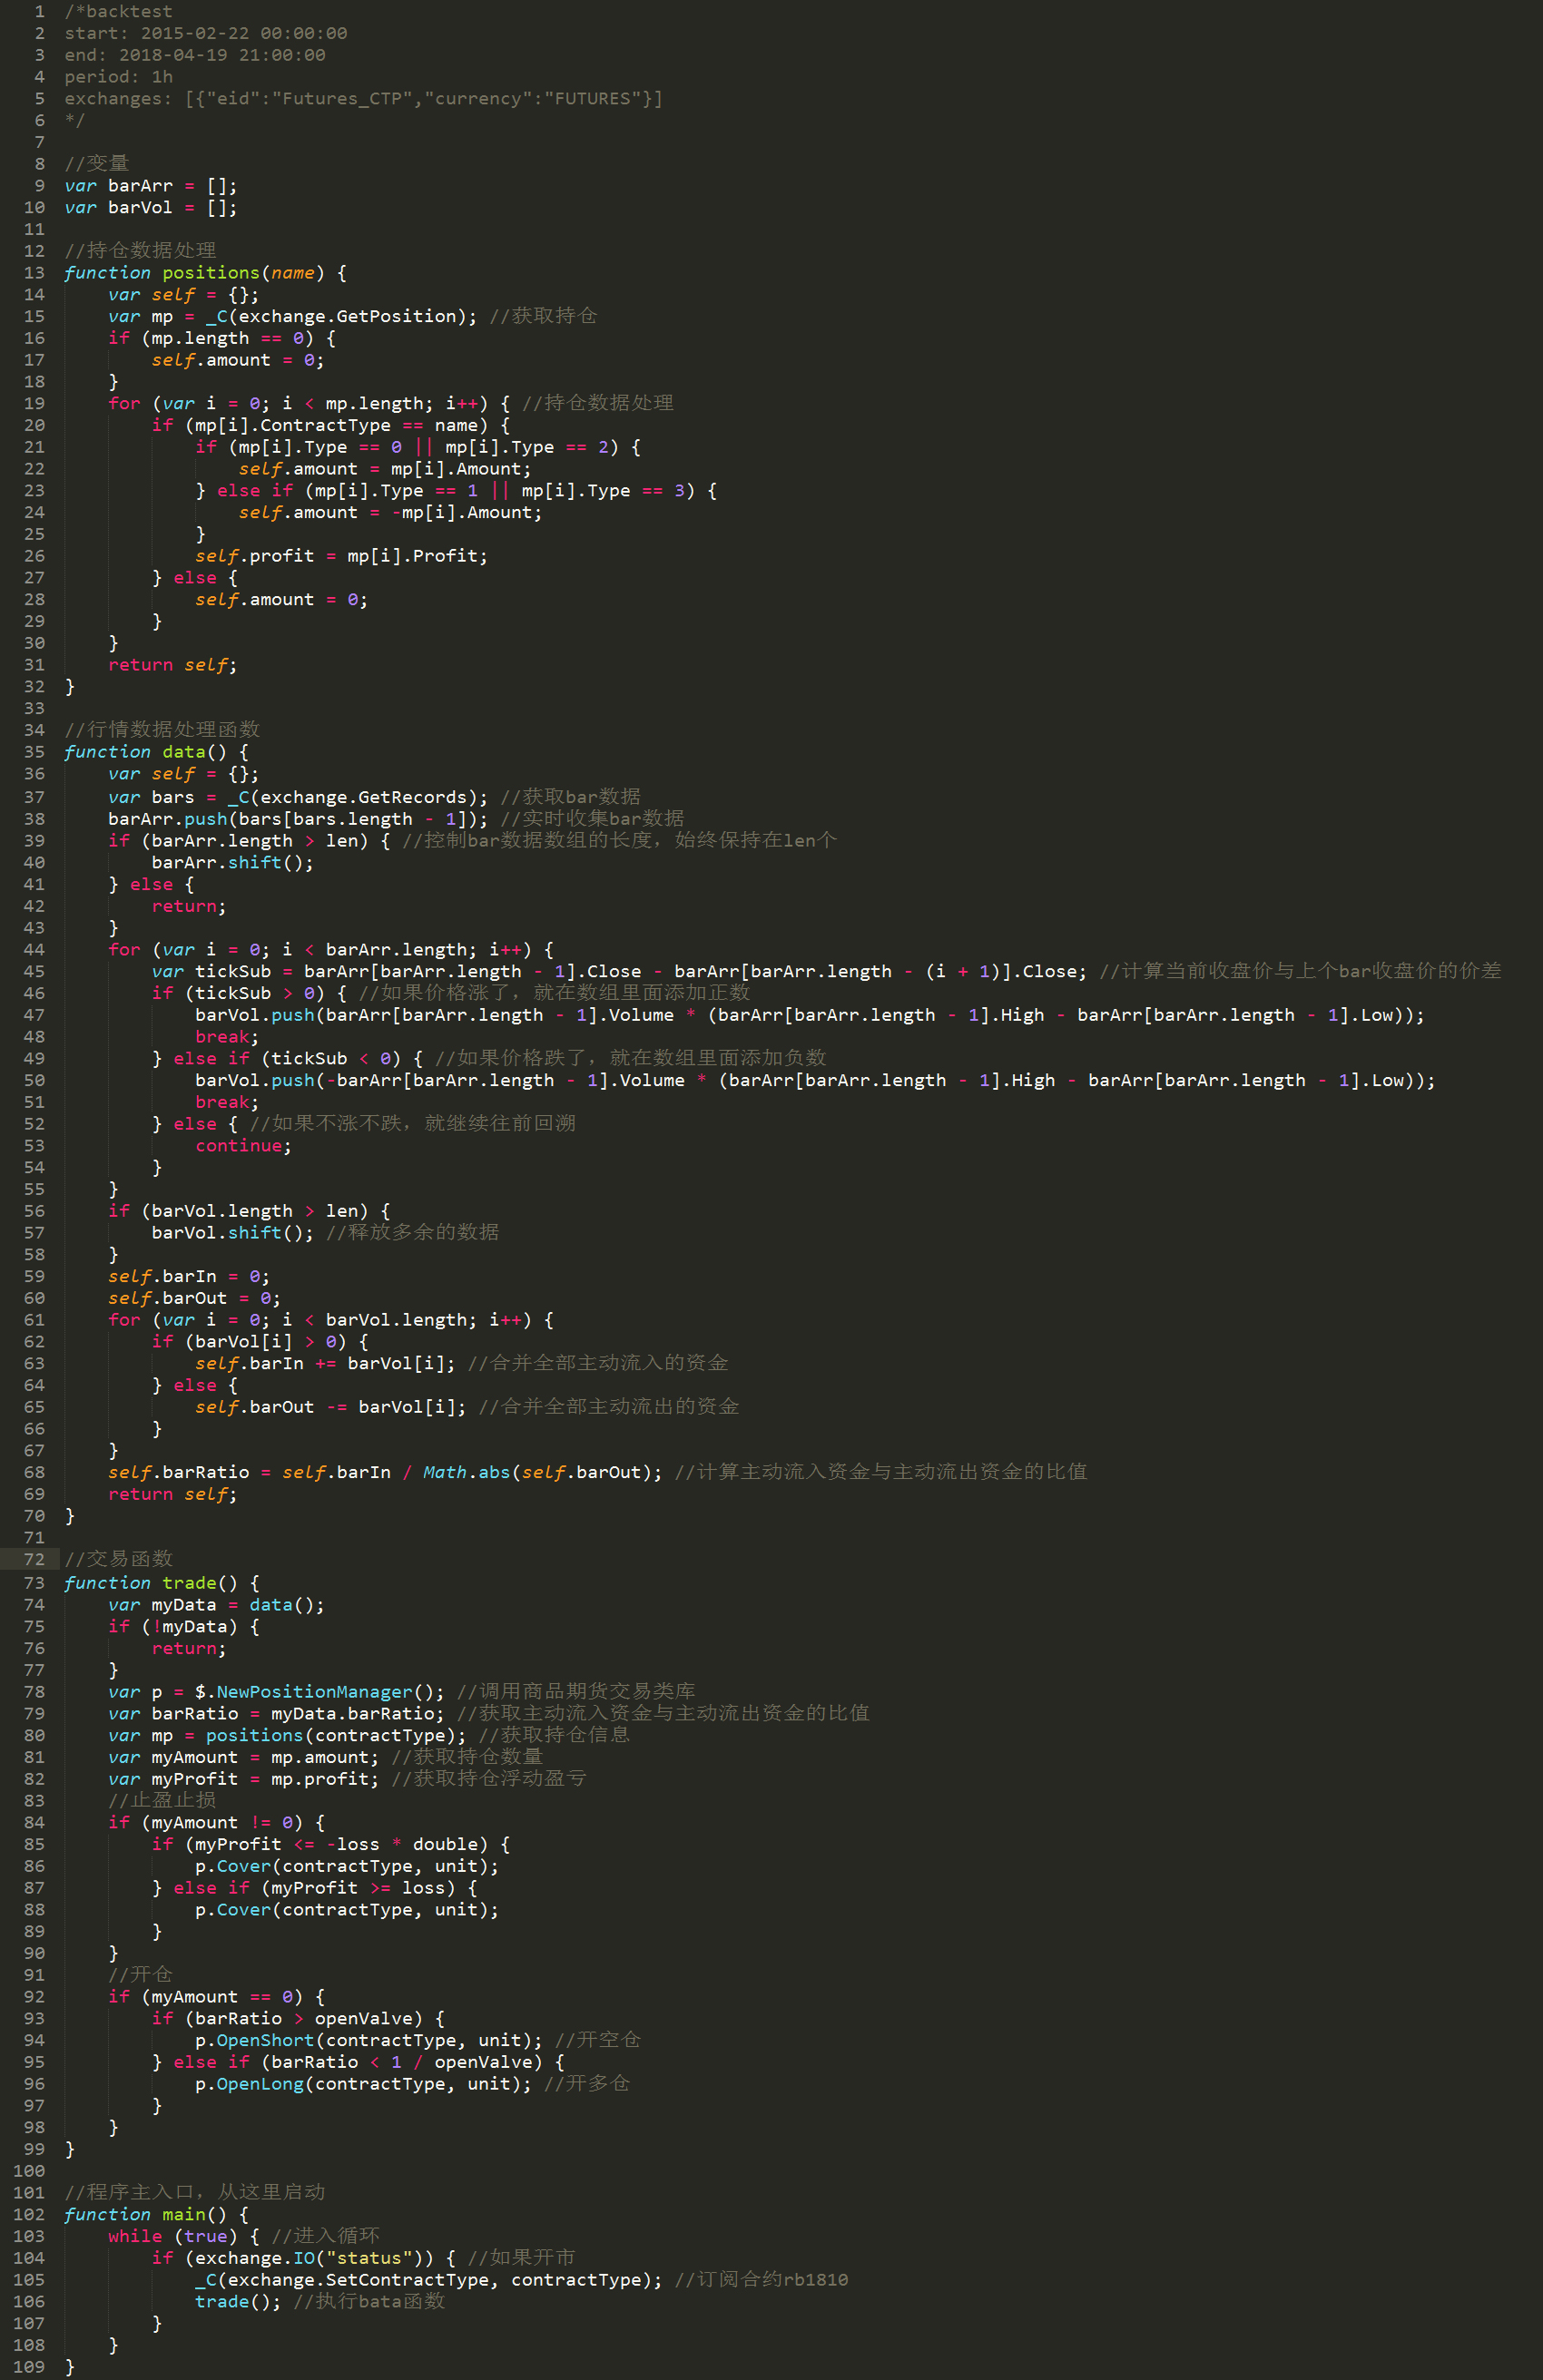Click the "period: 1h" backtest setting
Screen dimensions: 1543x2380
[x=118, y=77]
